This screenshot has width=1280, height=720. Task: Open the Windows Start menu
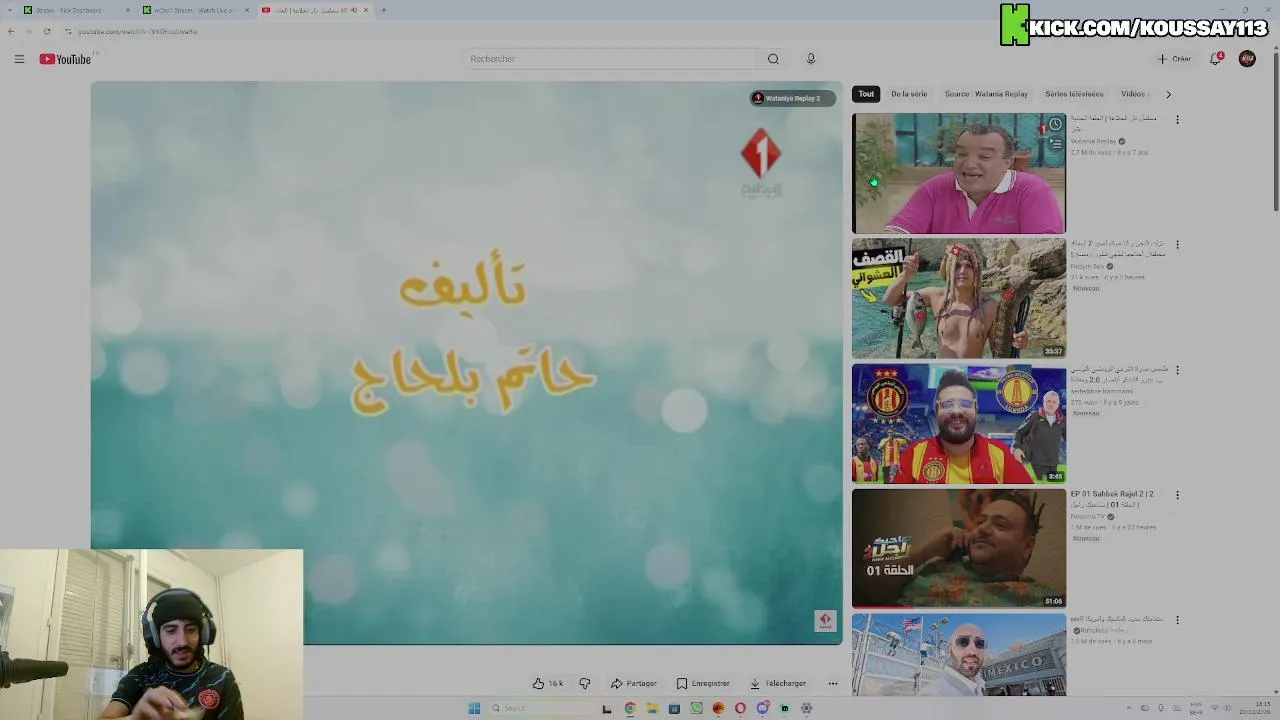[x=474, y=708]
